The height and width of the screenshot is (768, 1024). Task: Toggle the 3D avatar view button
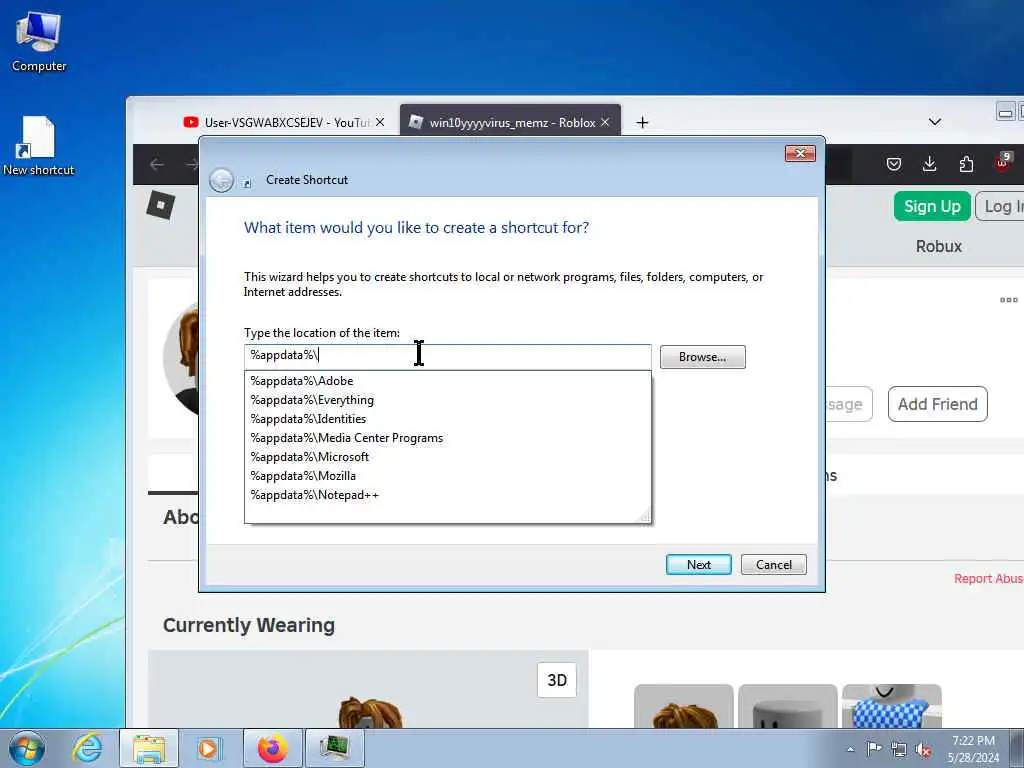click(x=557, y=680)
